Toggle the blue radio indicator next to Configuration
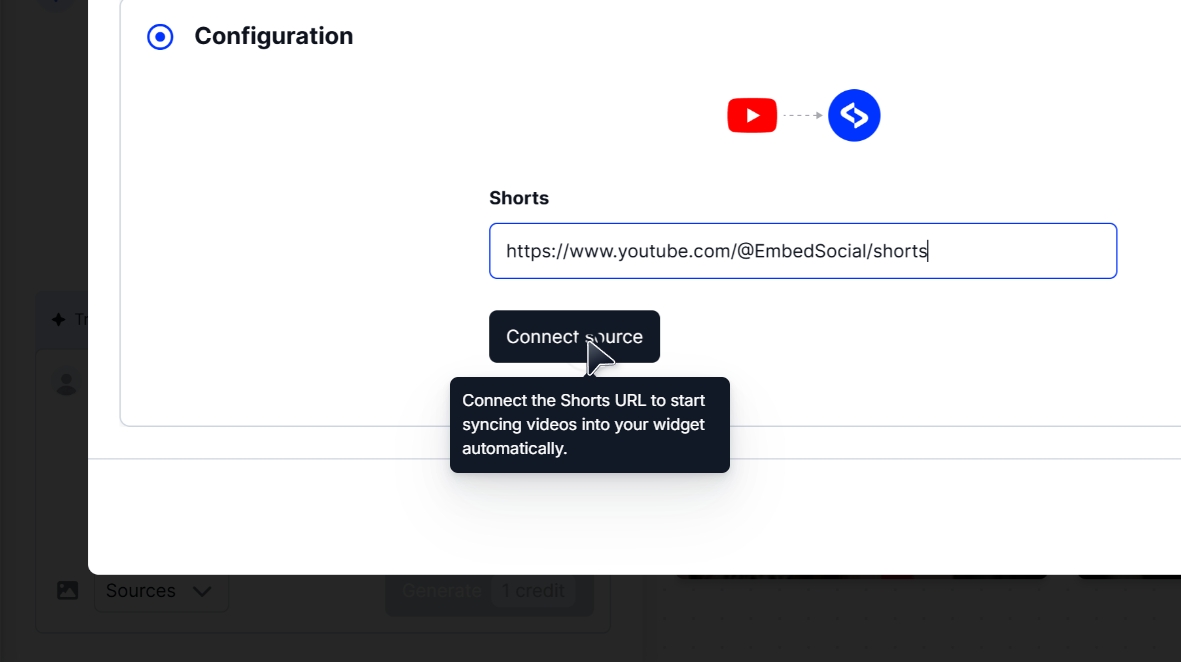 [x=160, y=36]
